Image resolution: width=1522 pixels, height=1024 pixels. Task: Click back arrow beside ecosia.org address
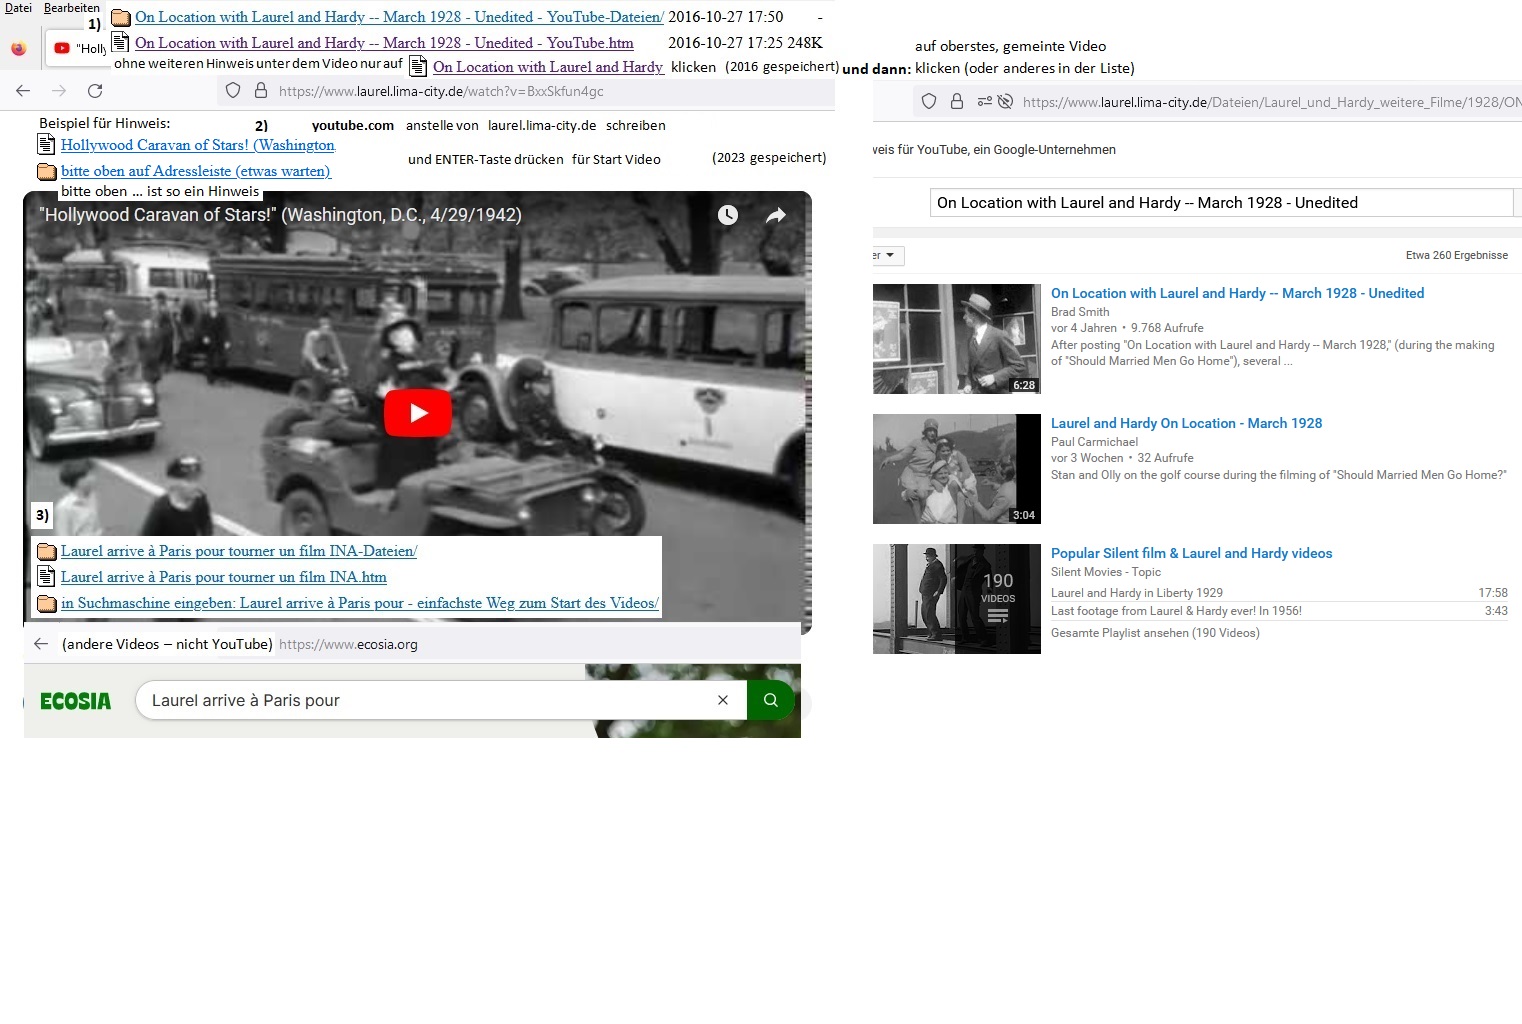pyautogui.click(x=41, y=644)
